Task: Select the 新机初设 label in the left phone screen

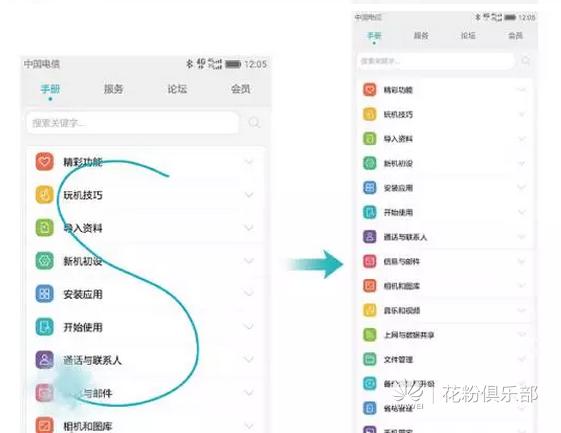Action: (83, 261)
